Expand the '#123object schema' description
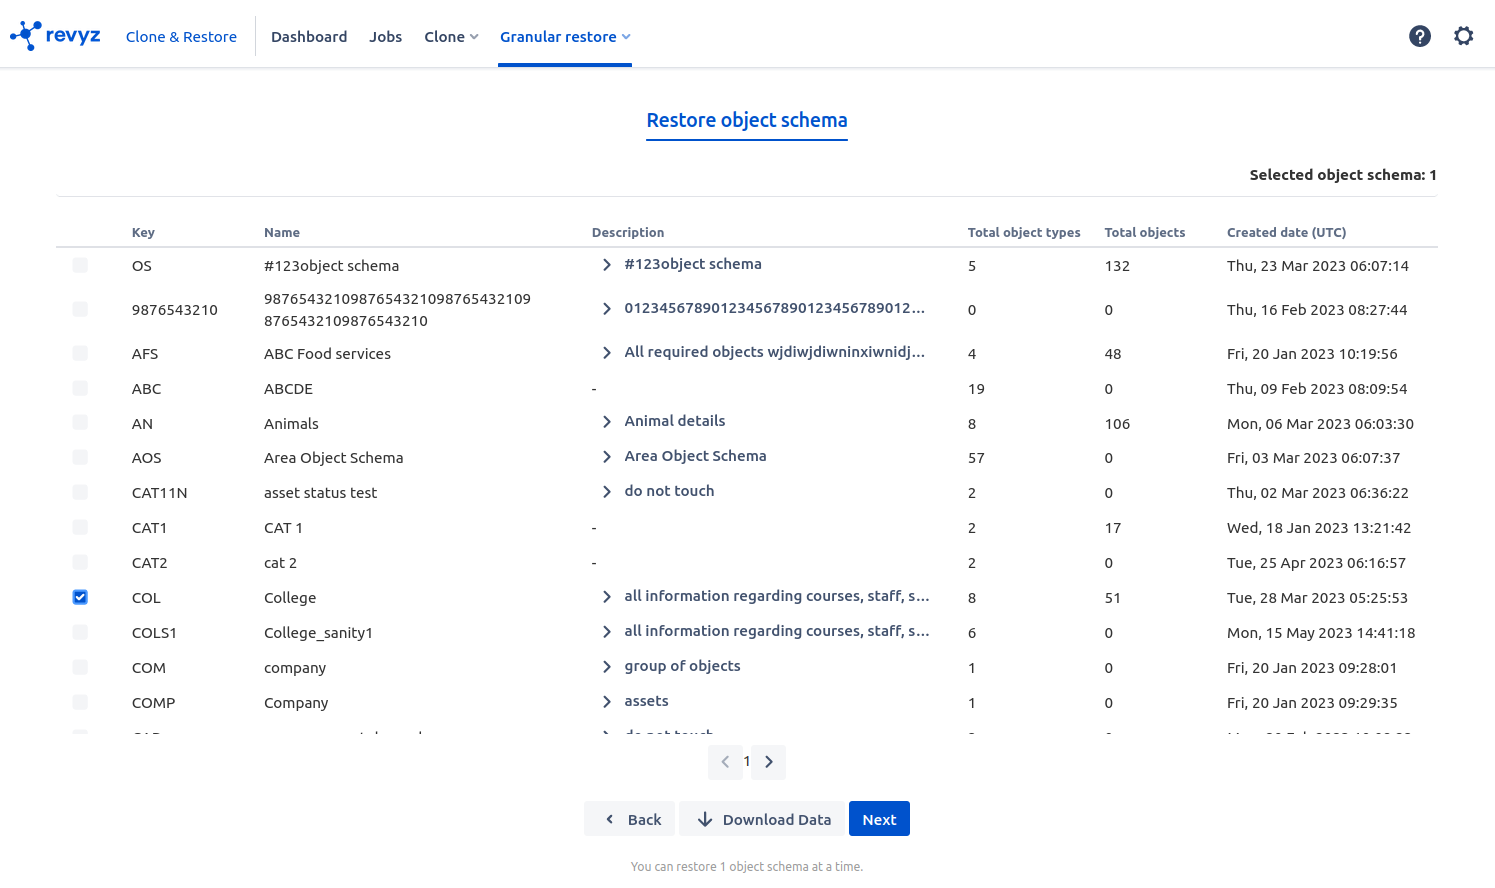Image resolution: width=1495 pixels, height=888 pixels. click(606, 265)
